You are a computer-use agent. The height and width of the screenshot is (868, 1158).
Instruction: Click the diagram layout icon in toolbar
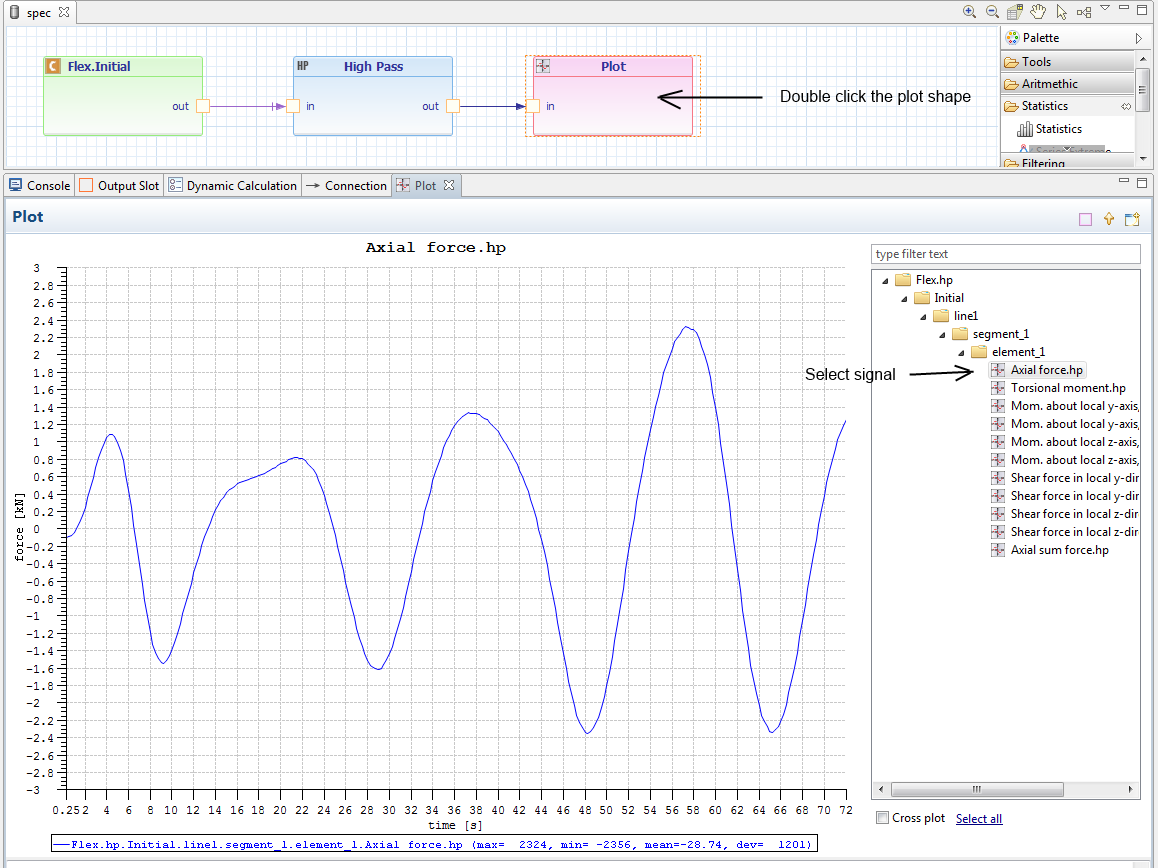pos(1084,12)
